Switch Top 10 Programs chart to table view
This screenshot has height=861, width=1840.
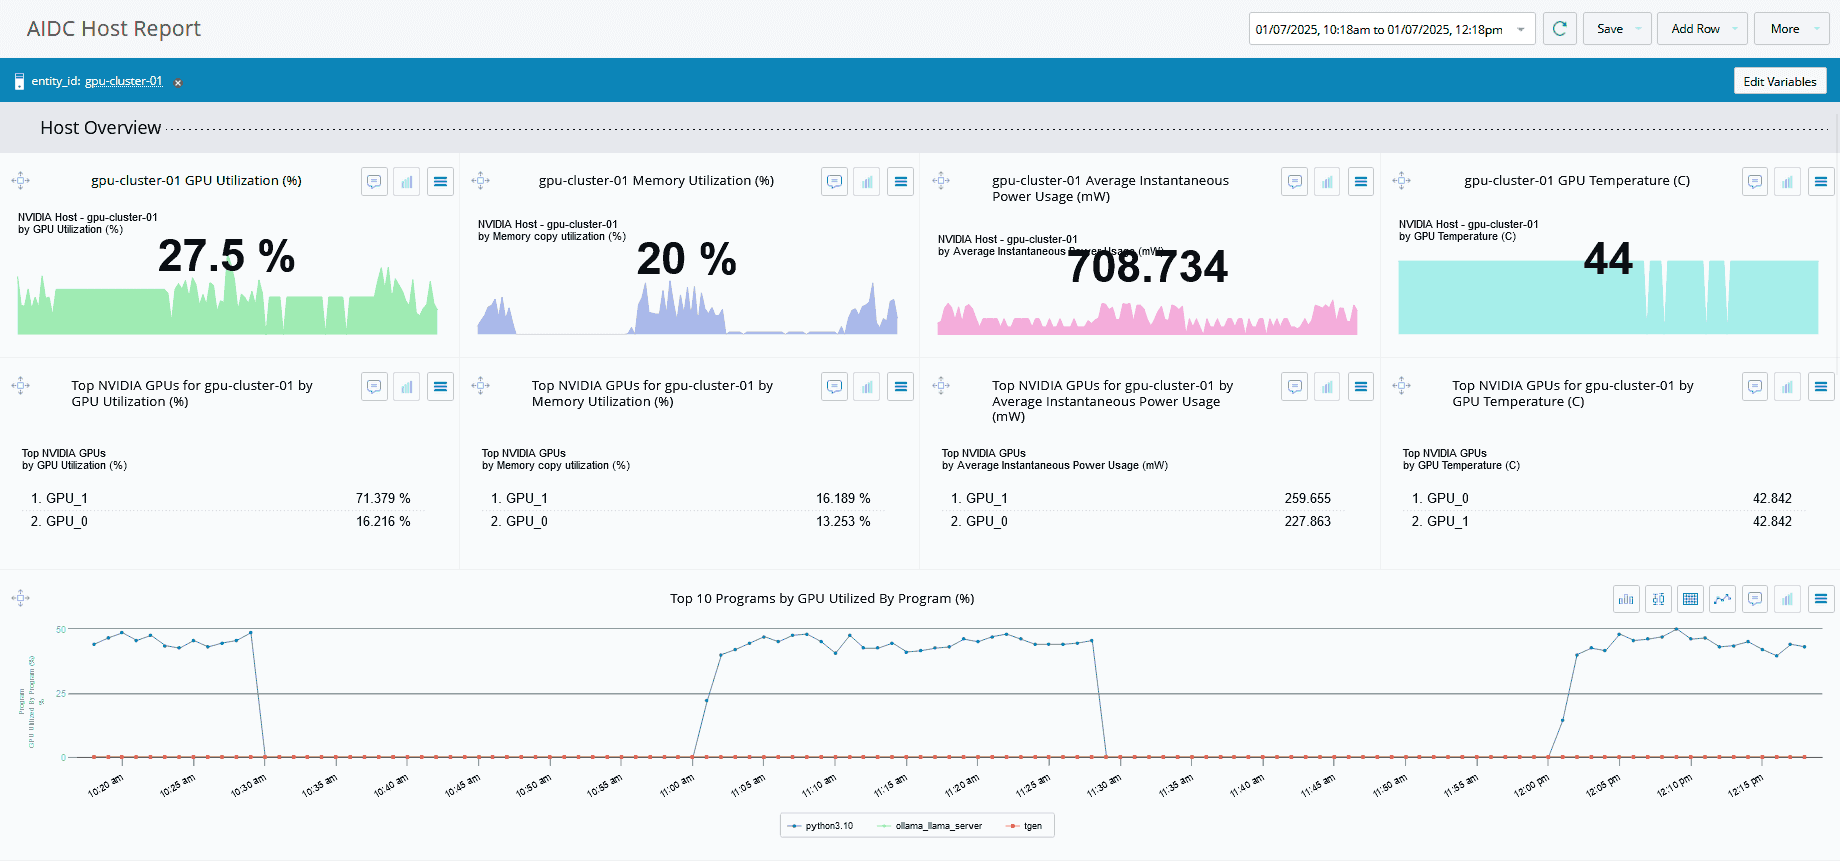(1691, 599)
